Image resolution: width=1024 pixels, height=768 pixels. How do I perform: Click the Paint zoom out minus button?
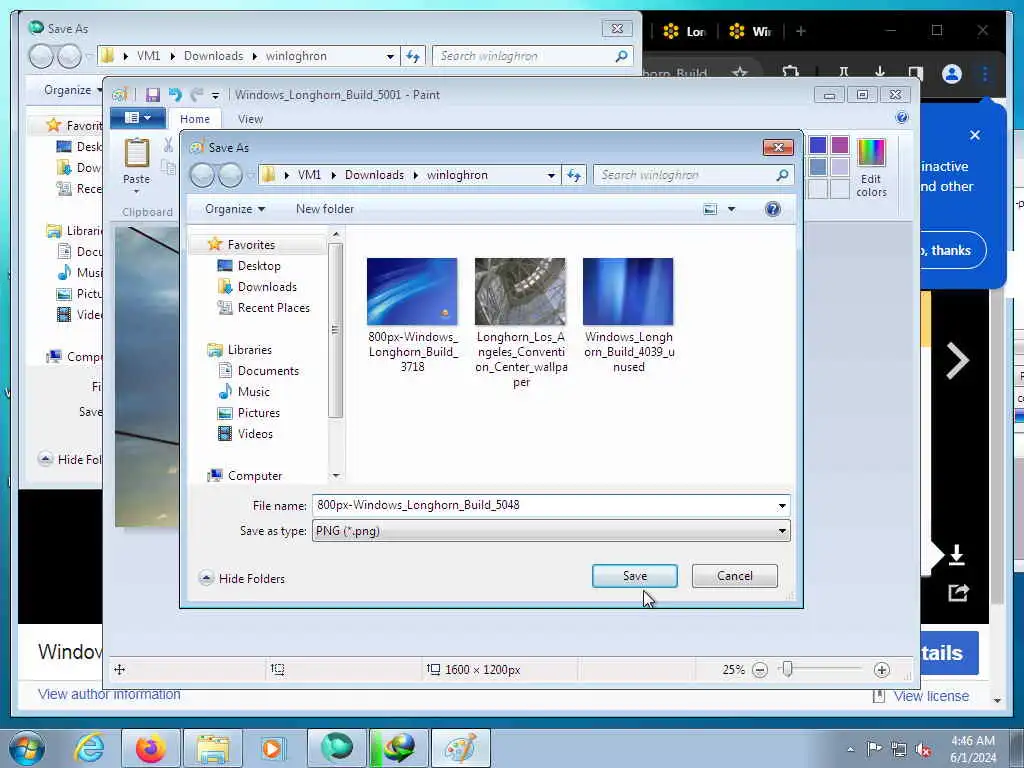point(760,670)
